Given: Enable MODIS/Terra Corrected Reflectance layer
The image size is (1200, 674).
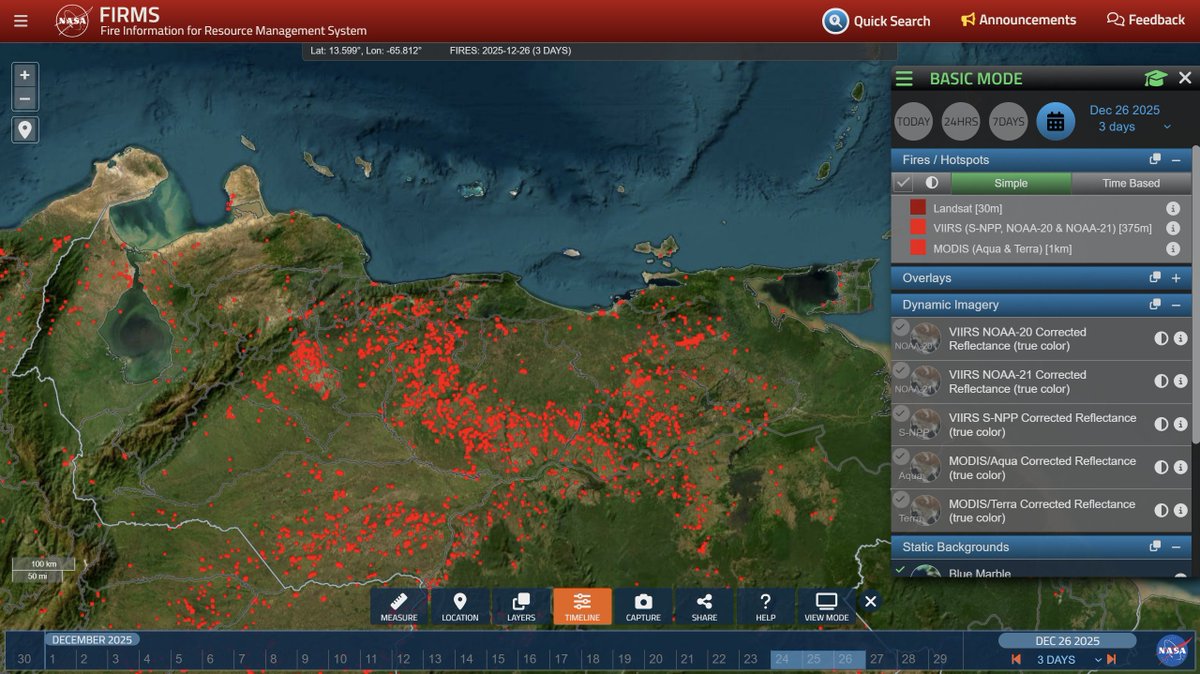Looking at the screenshot, I should point(901,500).
